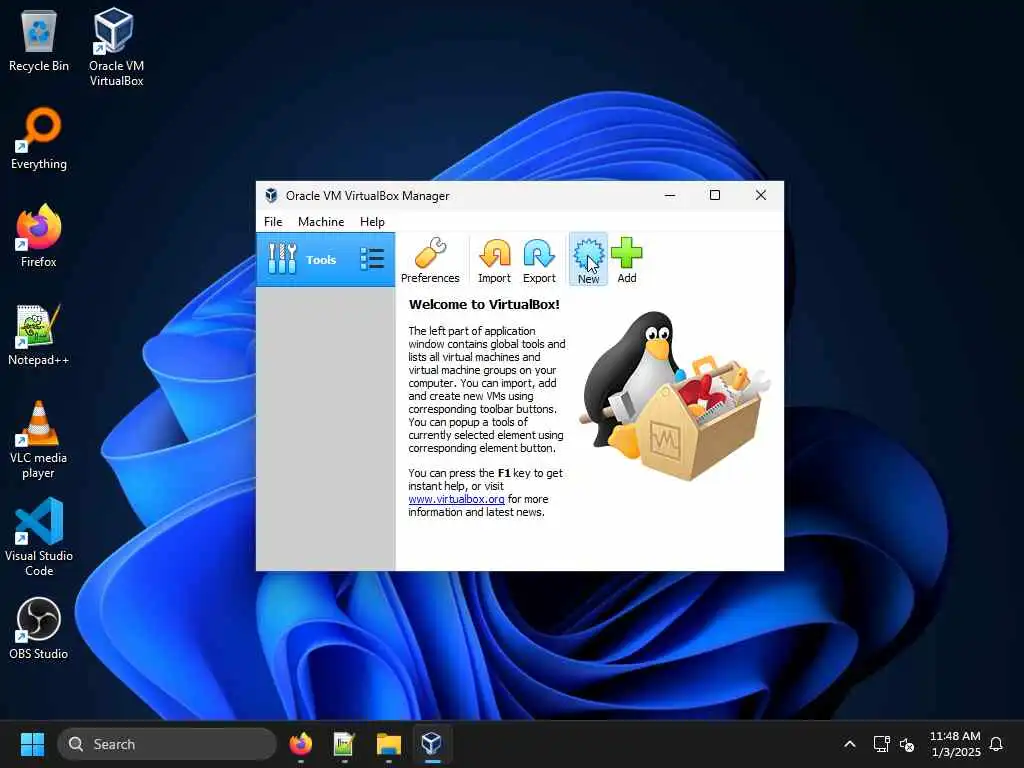Visit the www.virtualbox.org link
Screen dimensions: 1024x768
[456, 499]
